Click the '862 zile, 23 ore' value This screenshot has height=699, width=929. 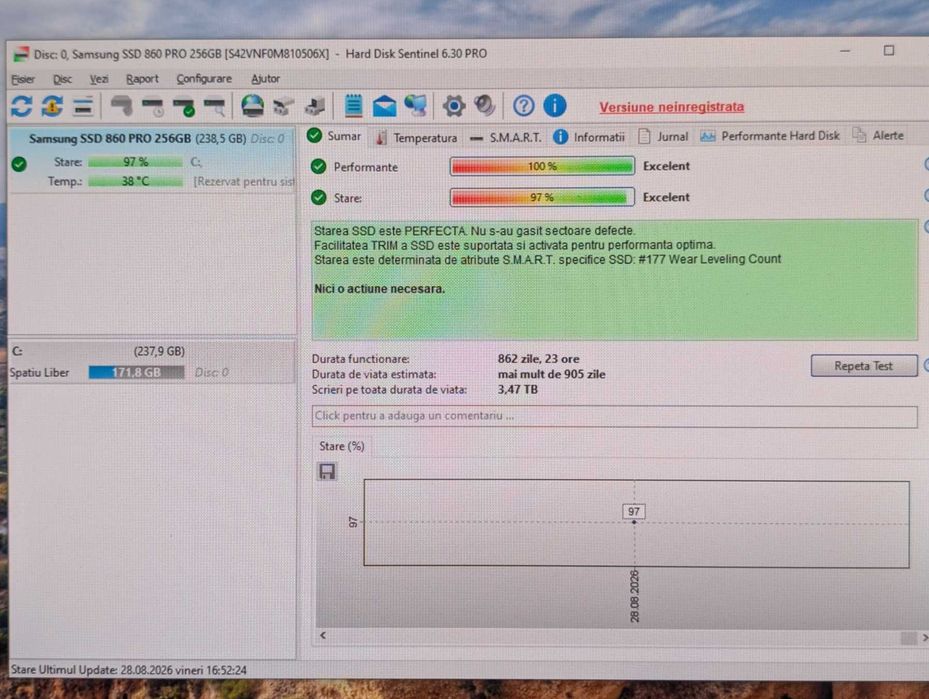coord(539,359)
